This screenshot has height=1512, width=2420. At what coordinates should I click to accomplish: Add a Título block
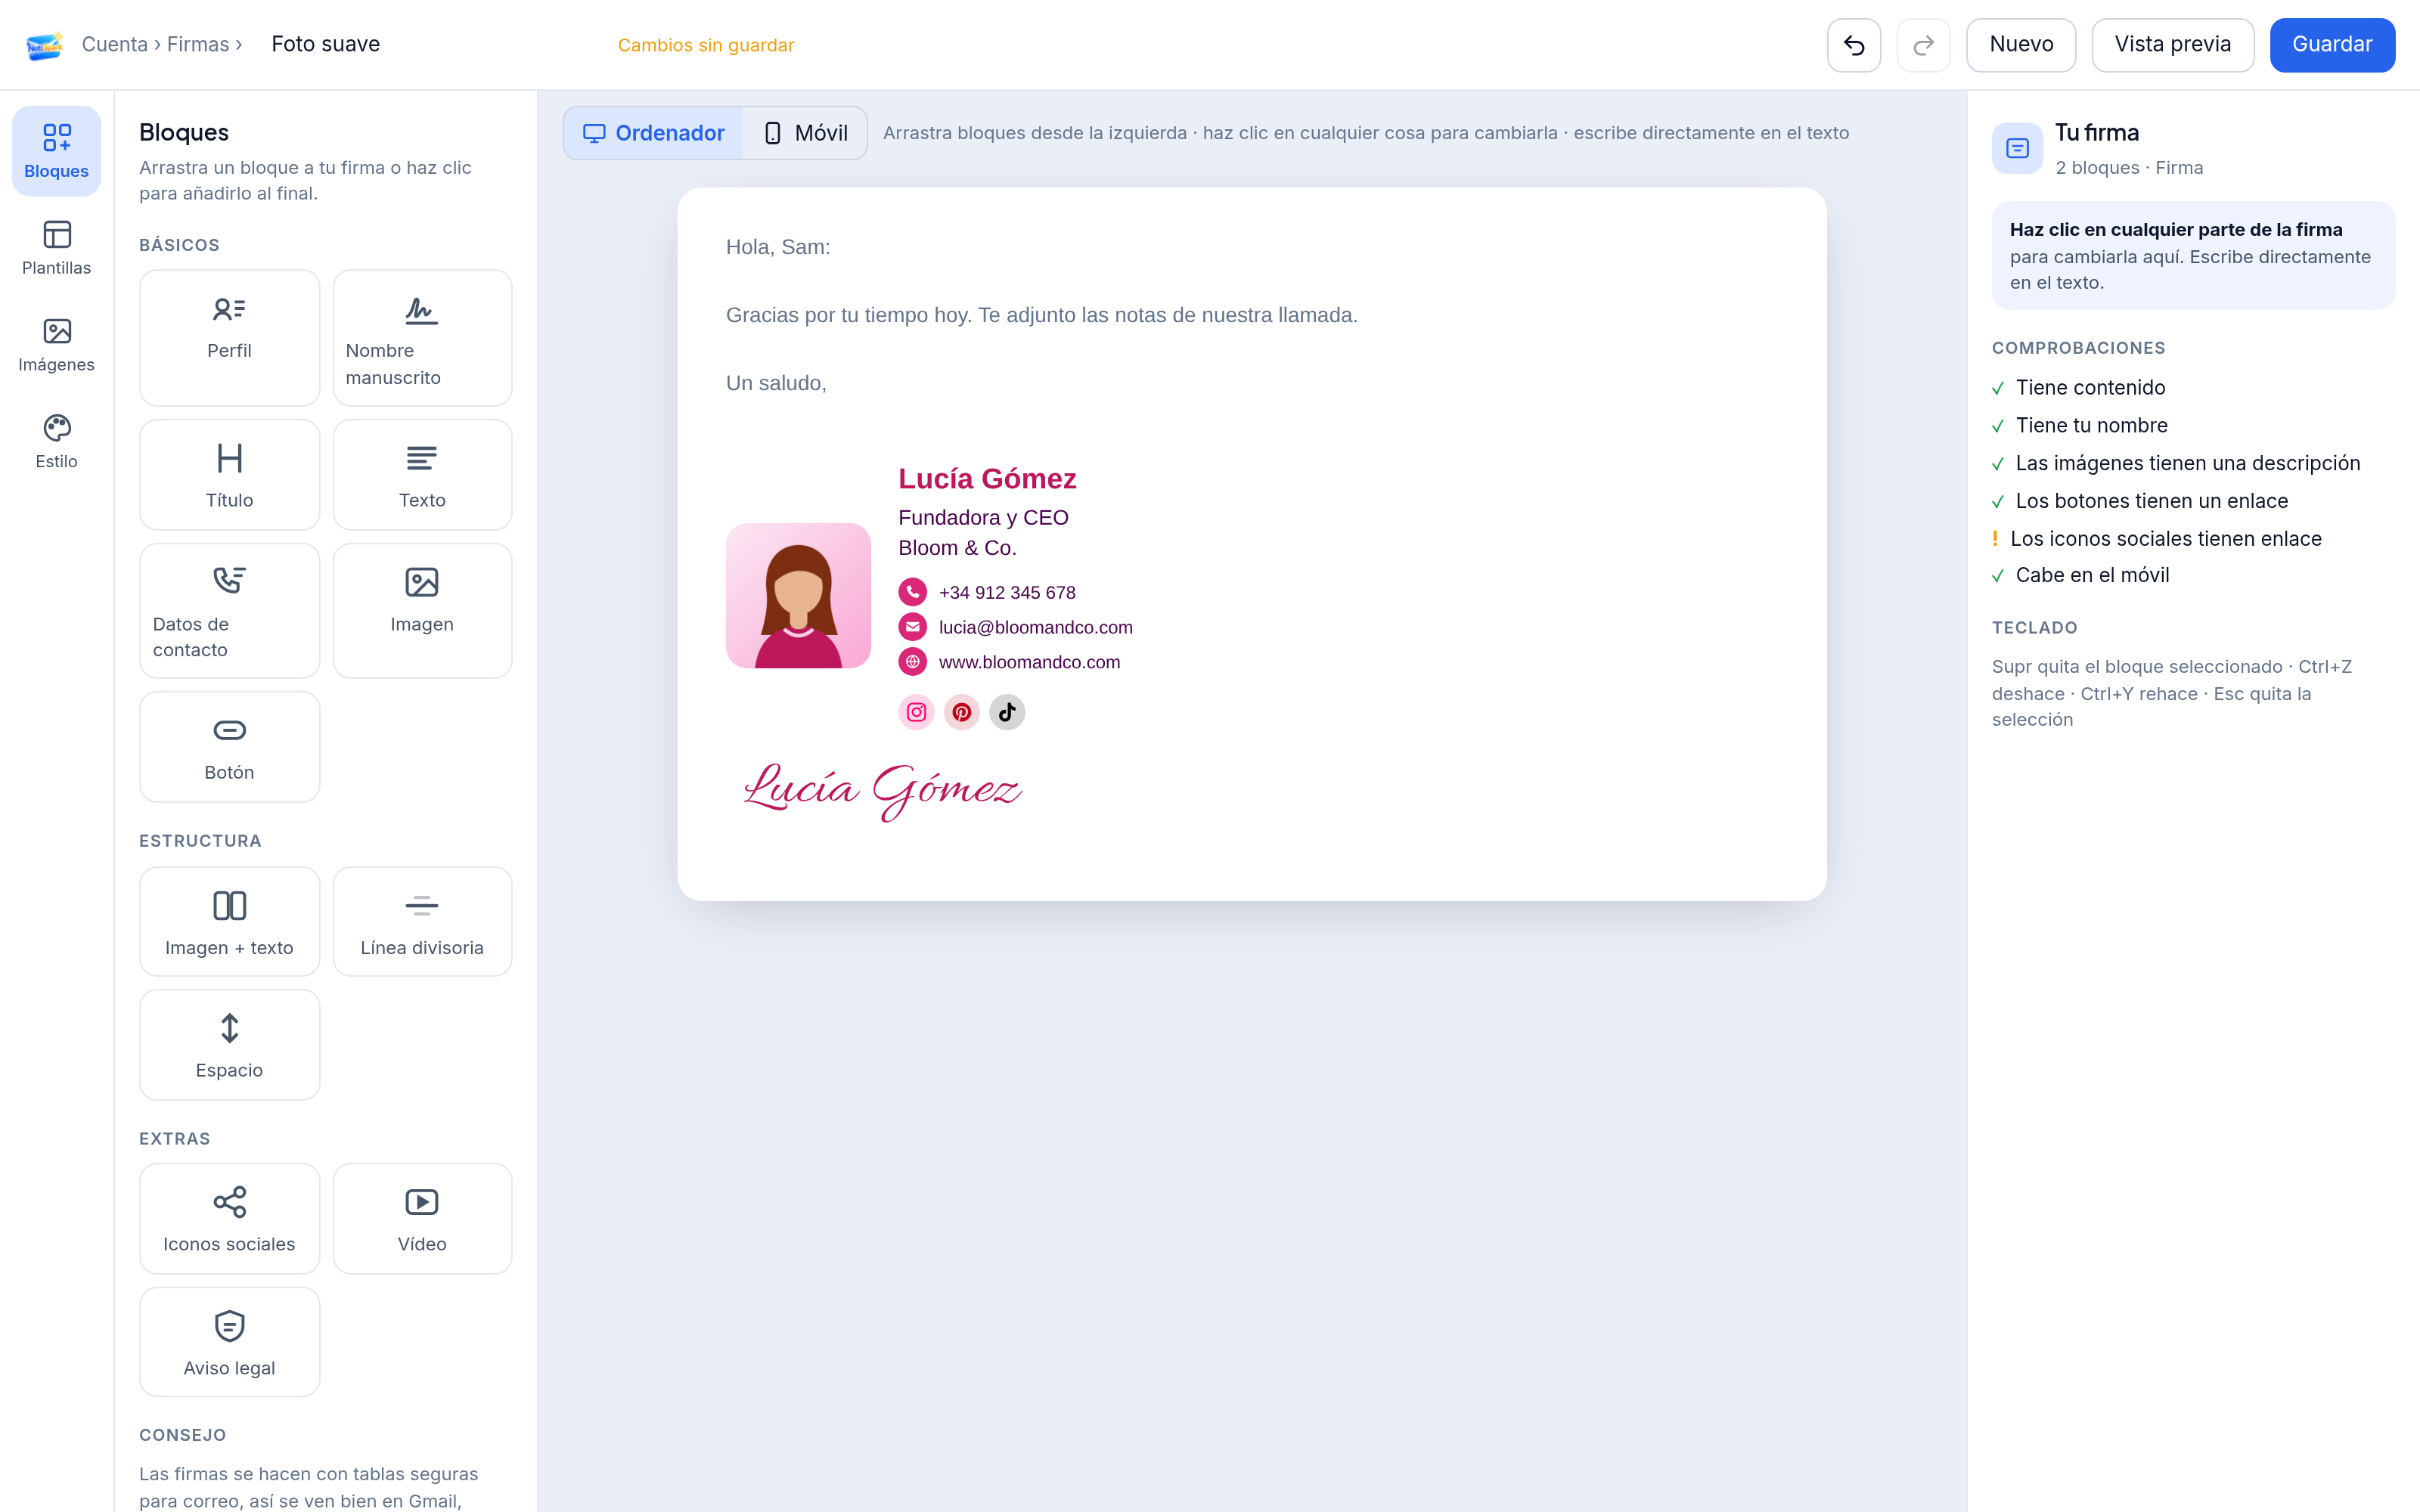click(x=229, y=474)
